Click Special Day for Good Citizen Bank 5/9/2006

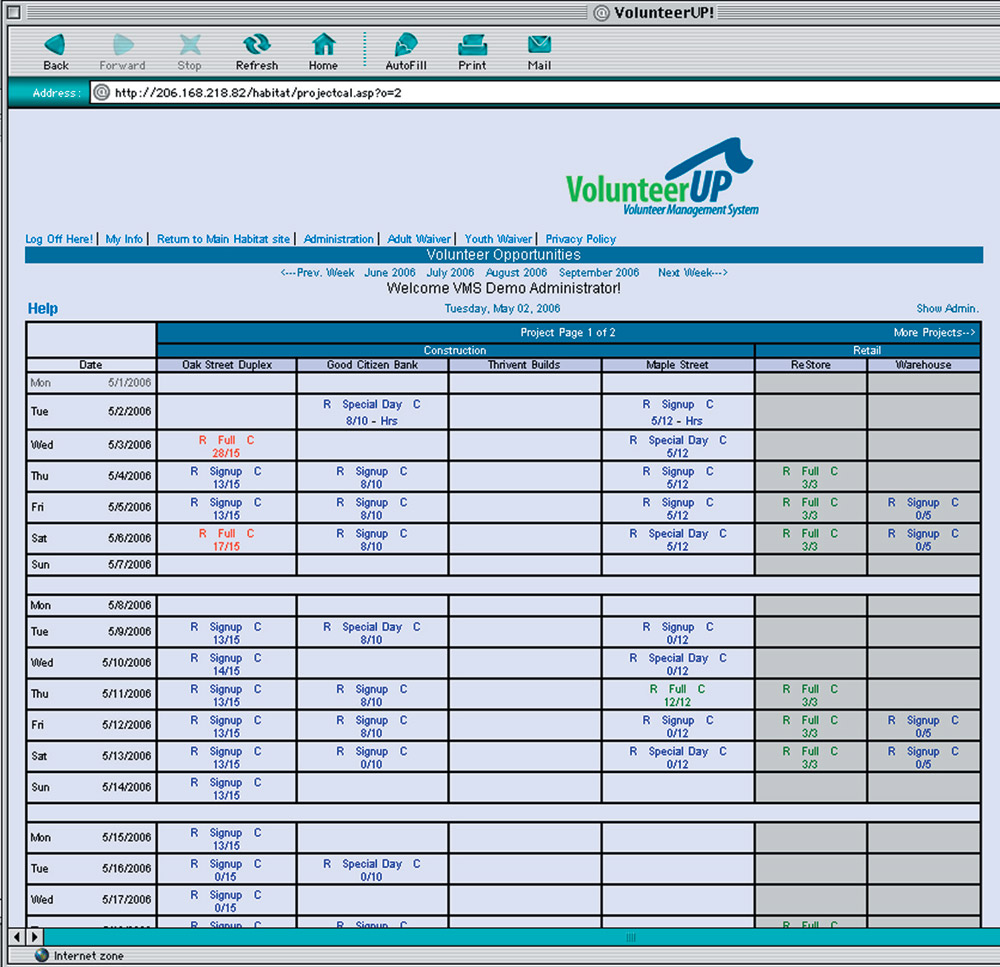372,627
